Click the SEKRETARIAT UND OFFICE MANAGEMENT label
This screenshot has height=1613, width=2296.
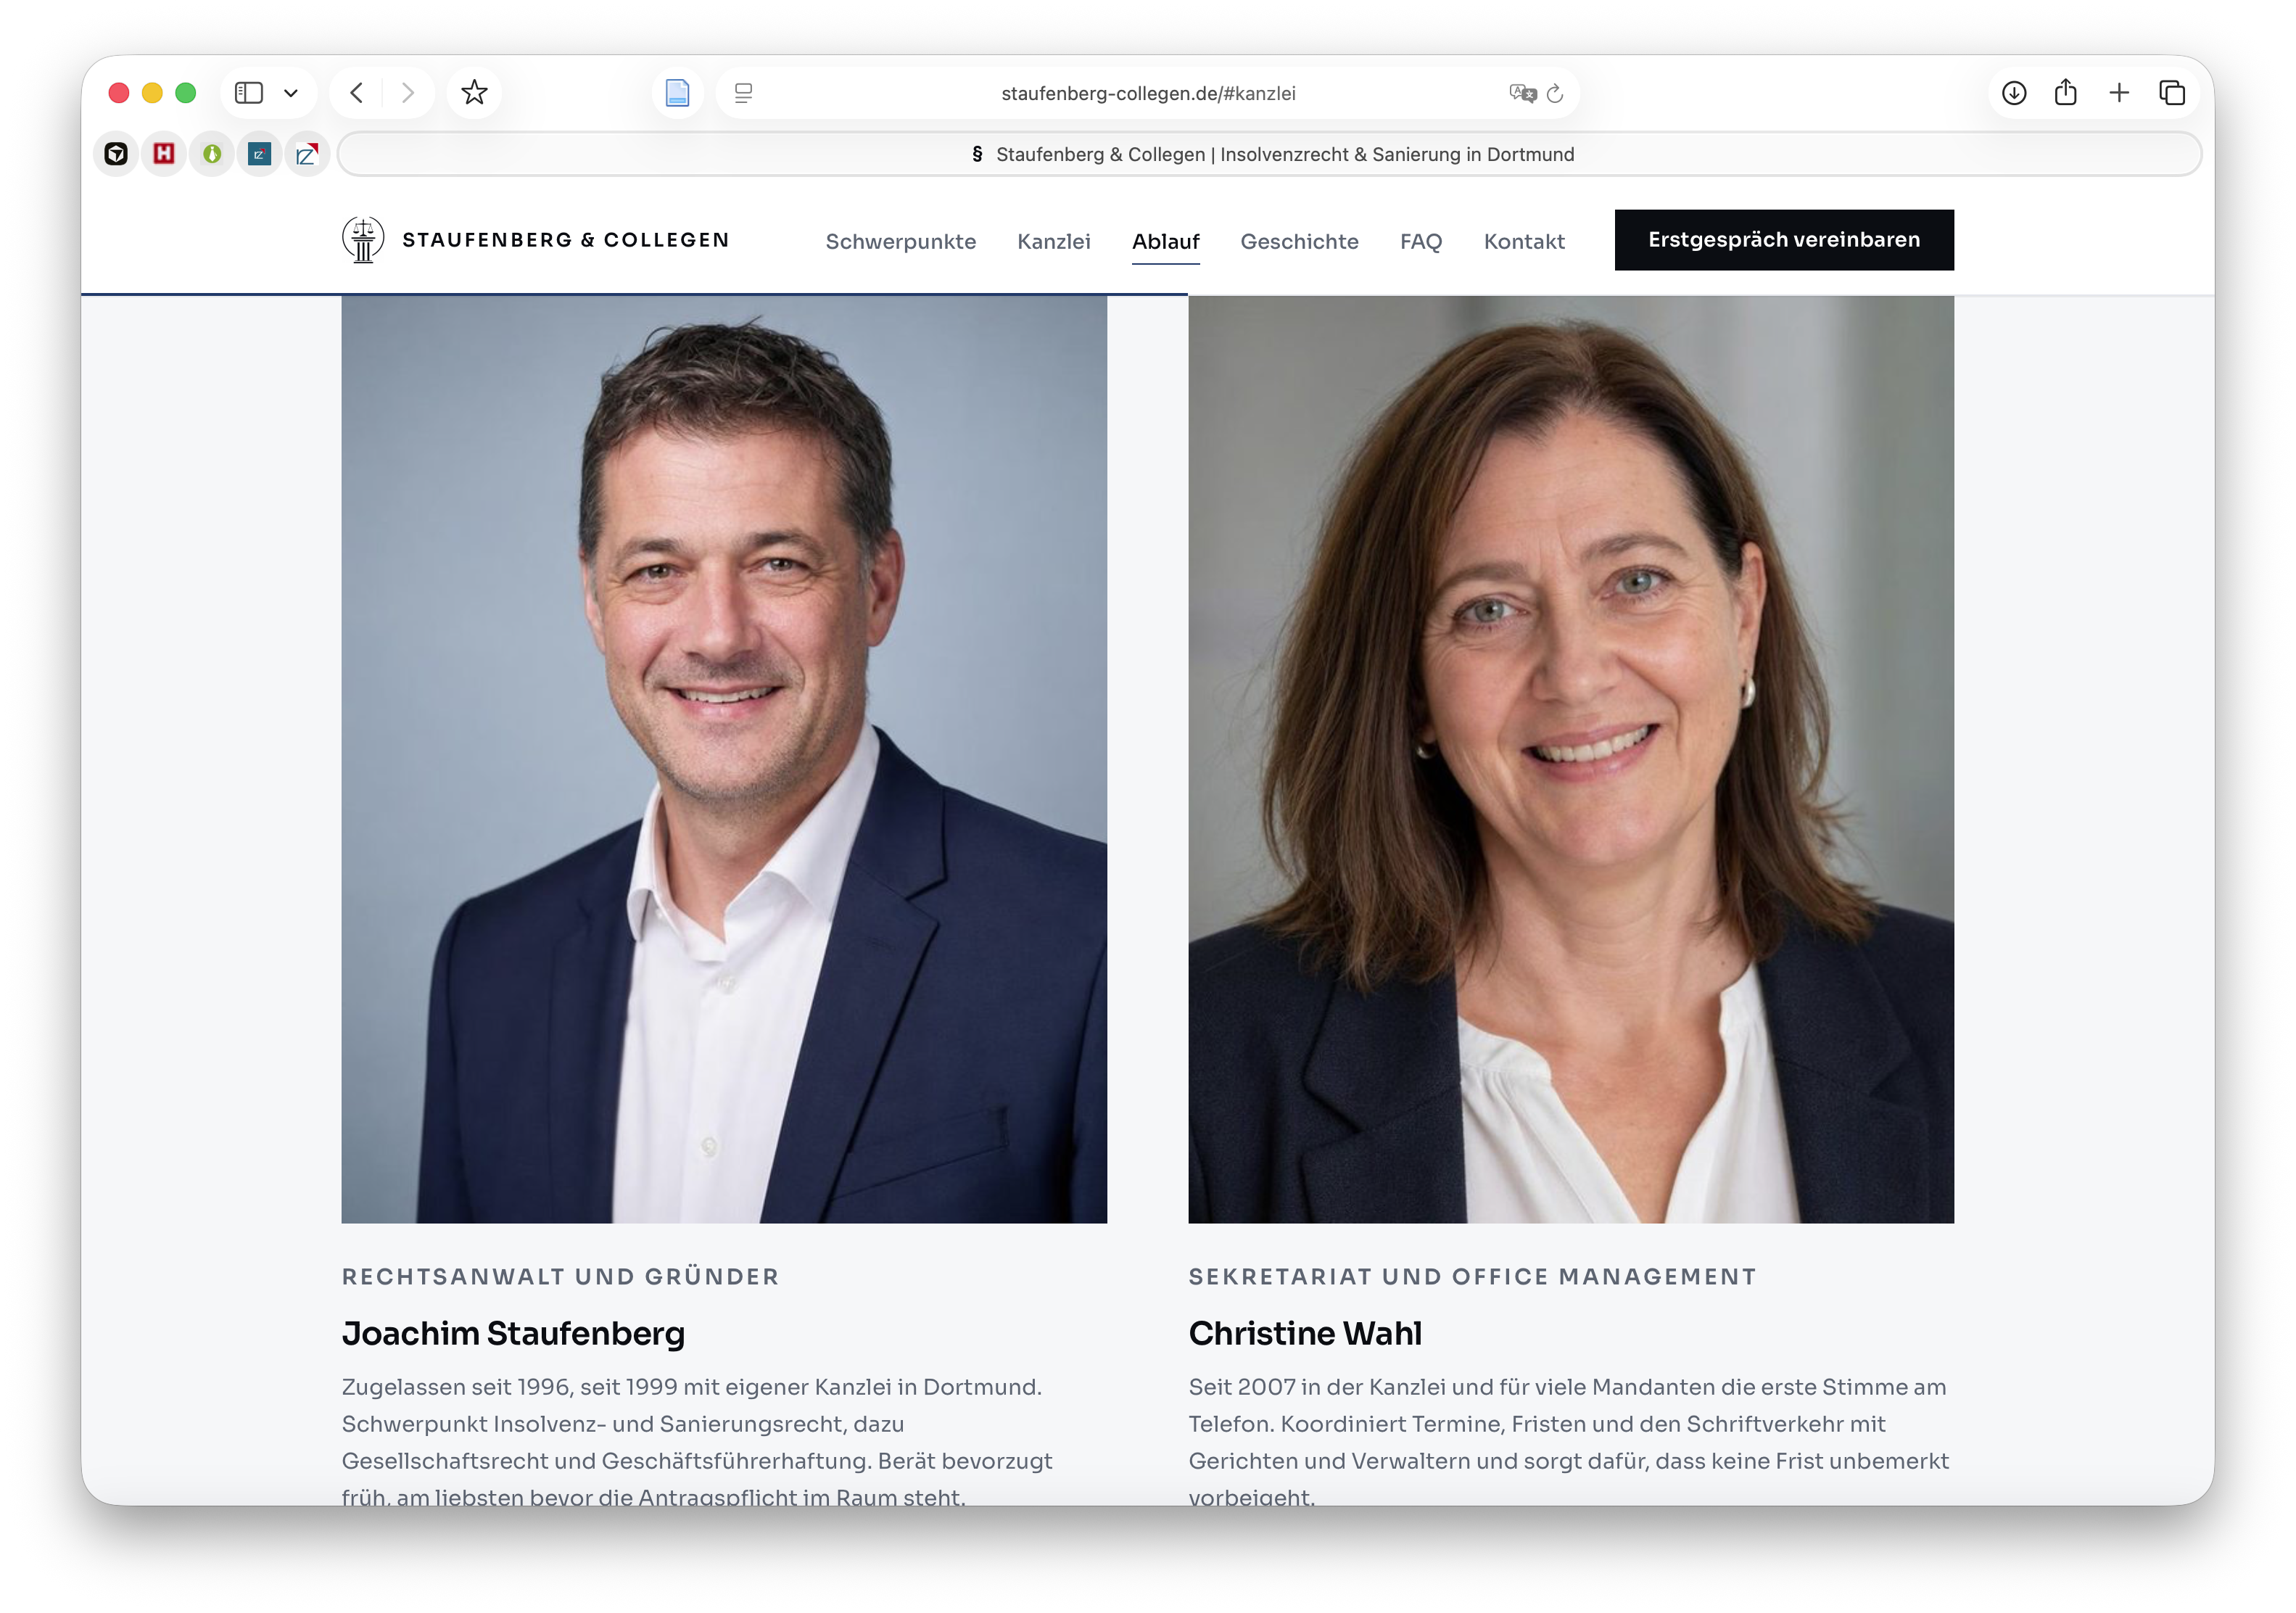point(1472,1276)
